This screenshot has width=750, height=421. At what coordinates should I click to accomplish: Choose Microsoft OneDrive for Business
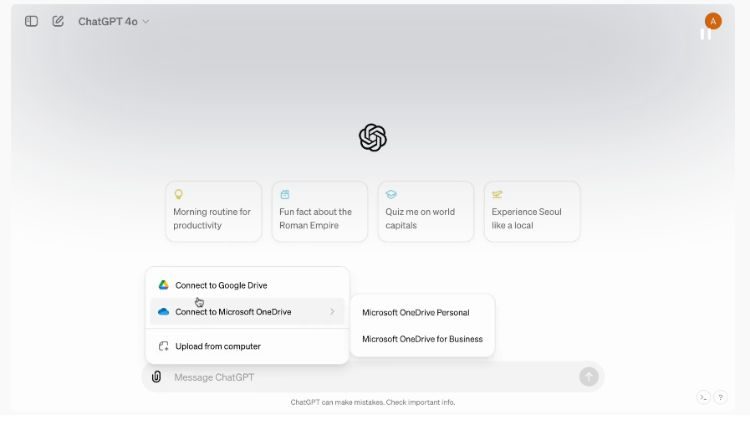423,339
